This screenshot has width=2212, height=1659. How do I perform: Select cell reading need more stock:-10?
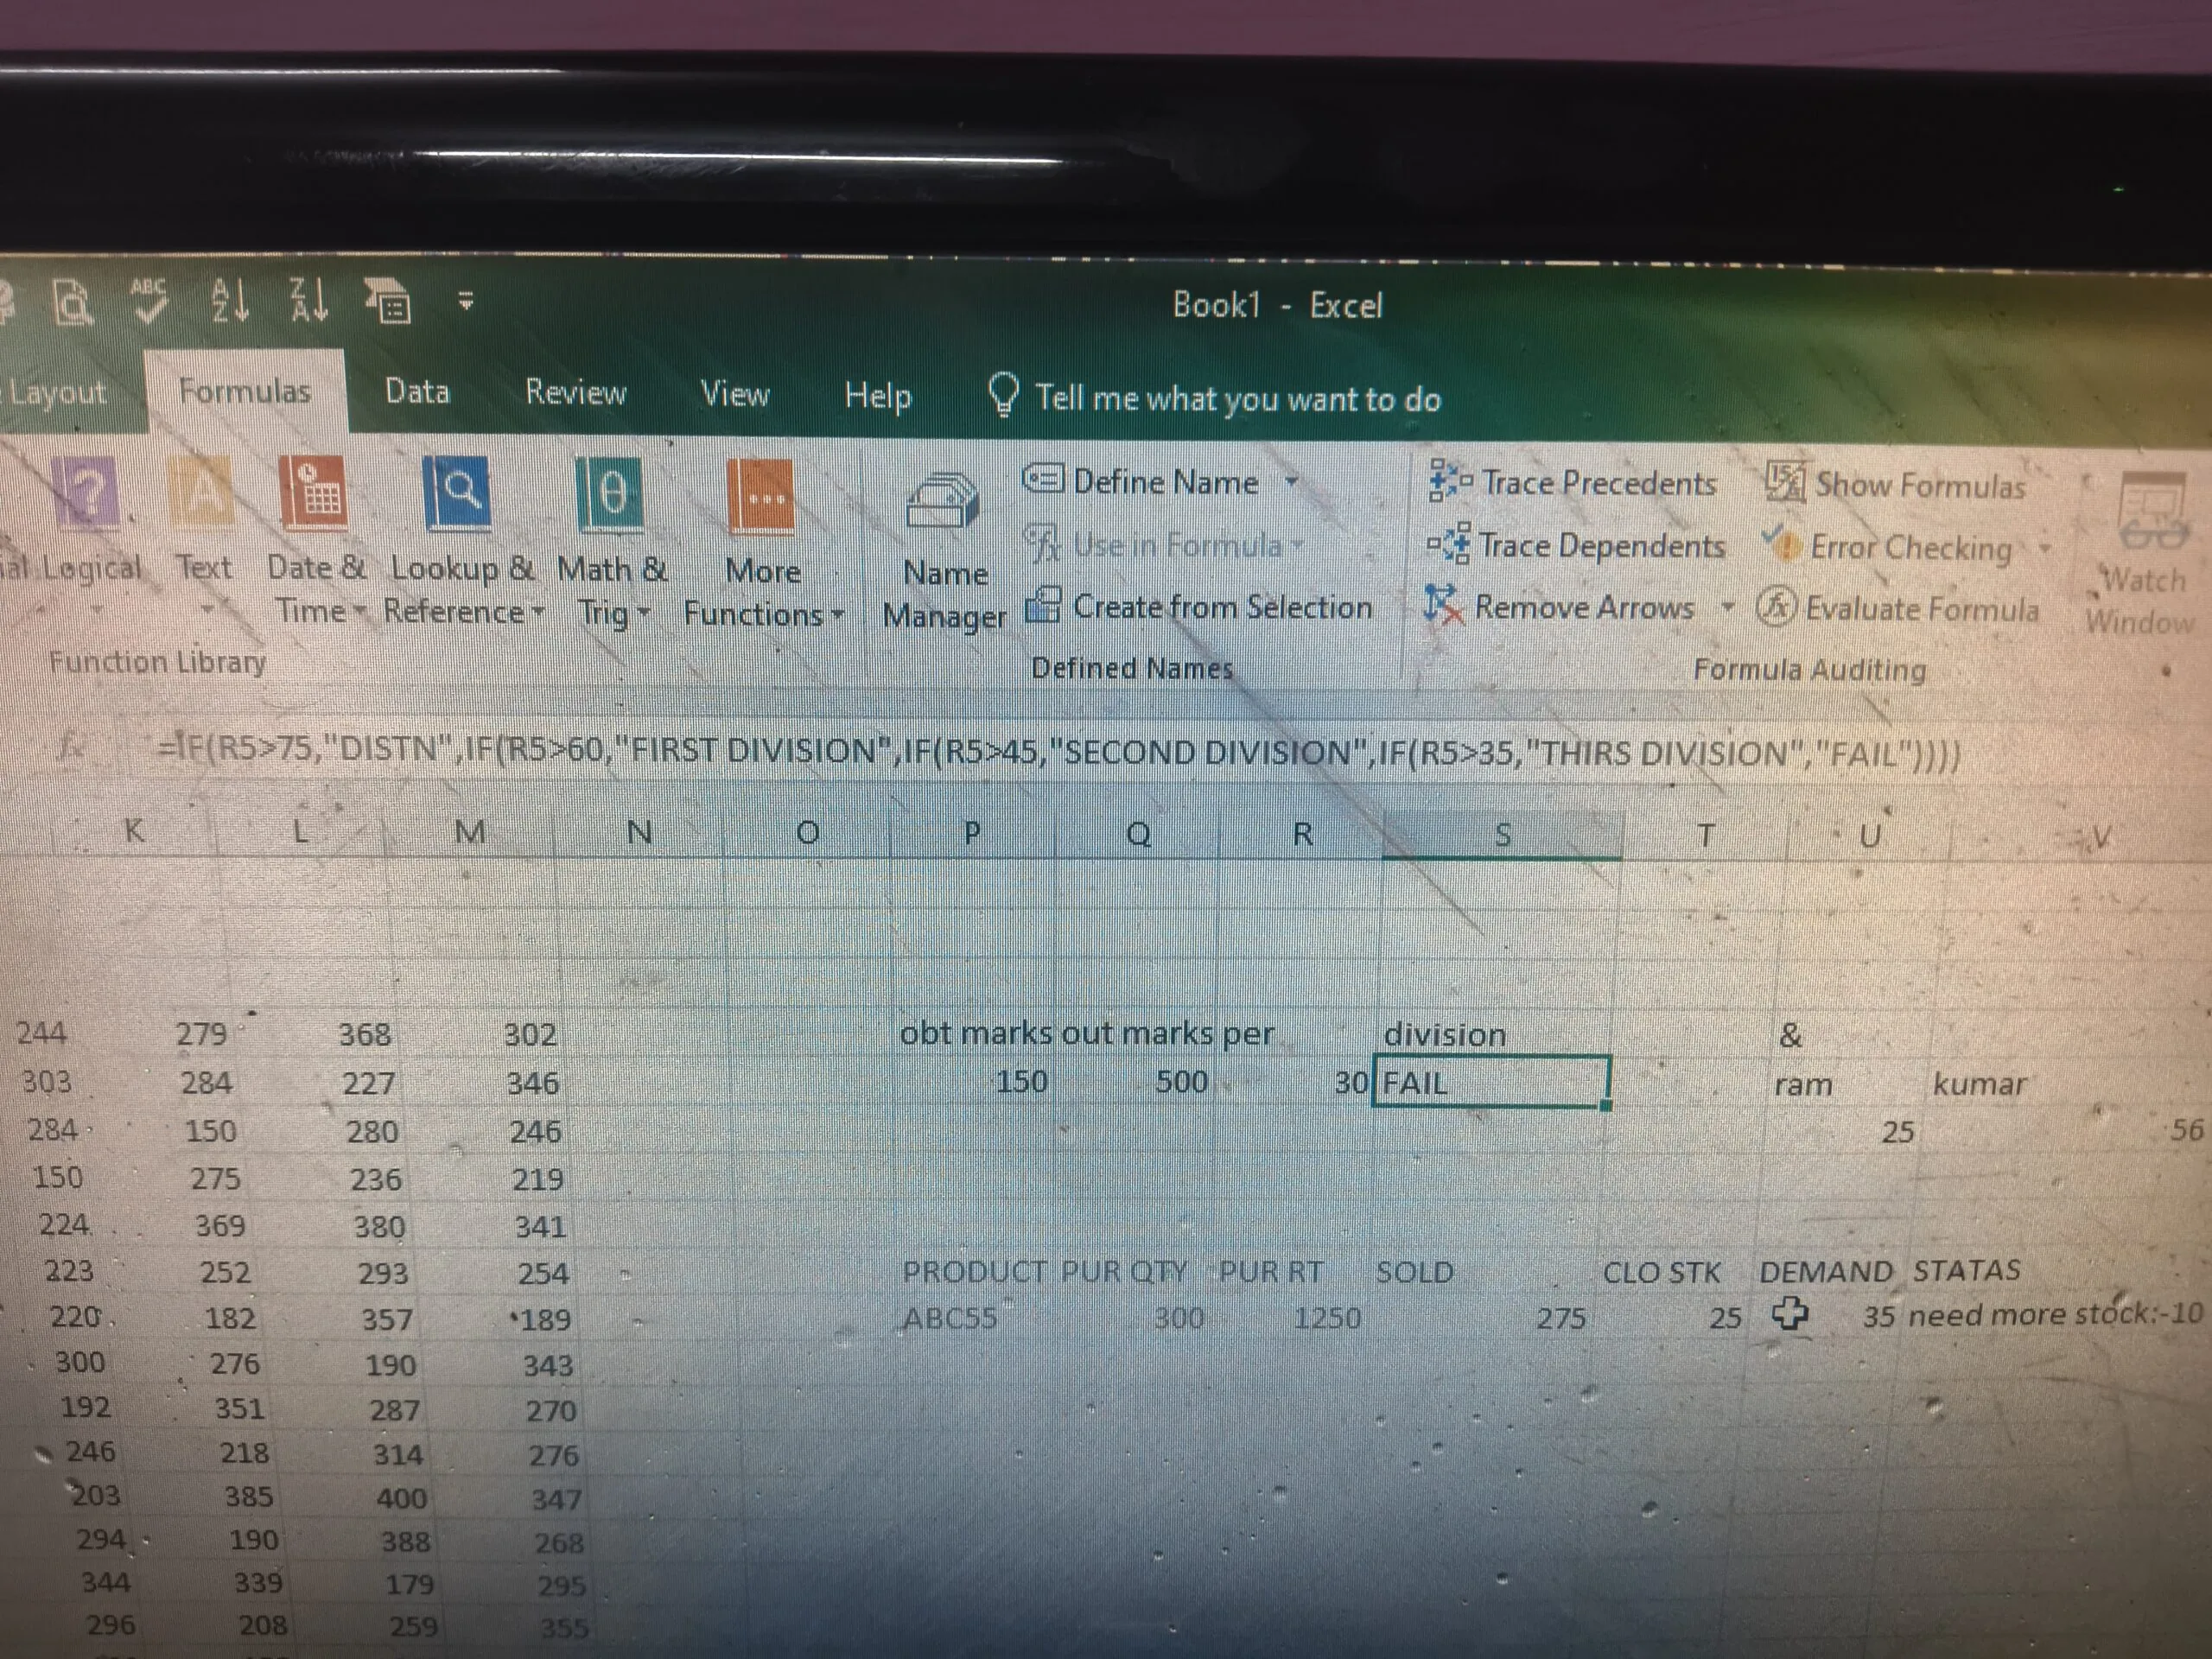pyautogui.click(x=2055, y=1314)
